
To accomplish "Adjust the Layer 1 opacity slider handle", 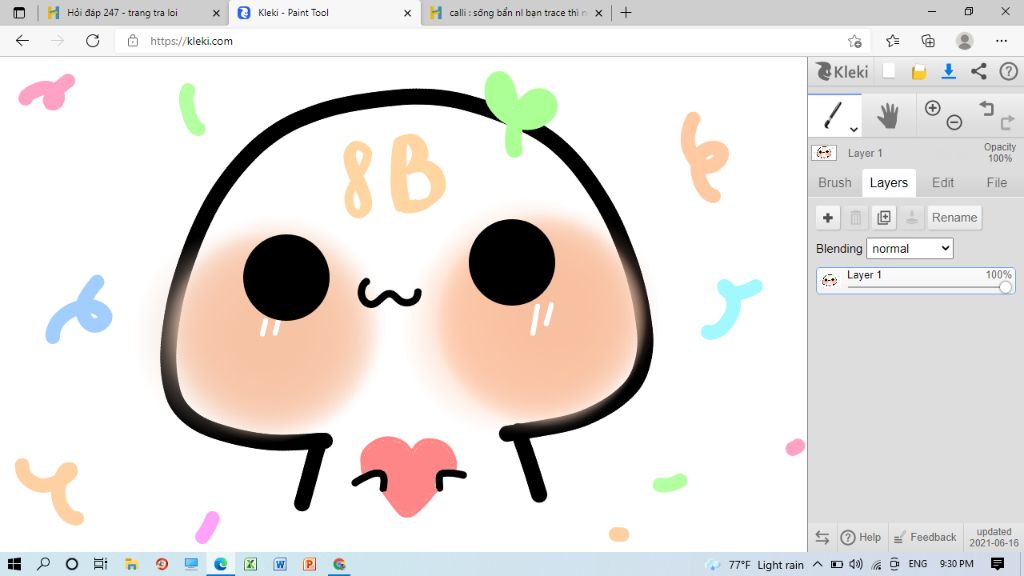I will 1005,287.
